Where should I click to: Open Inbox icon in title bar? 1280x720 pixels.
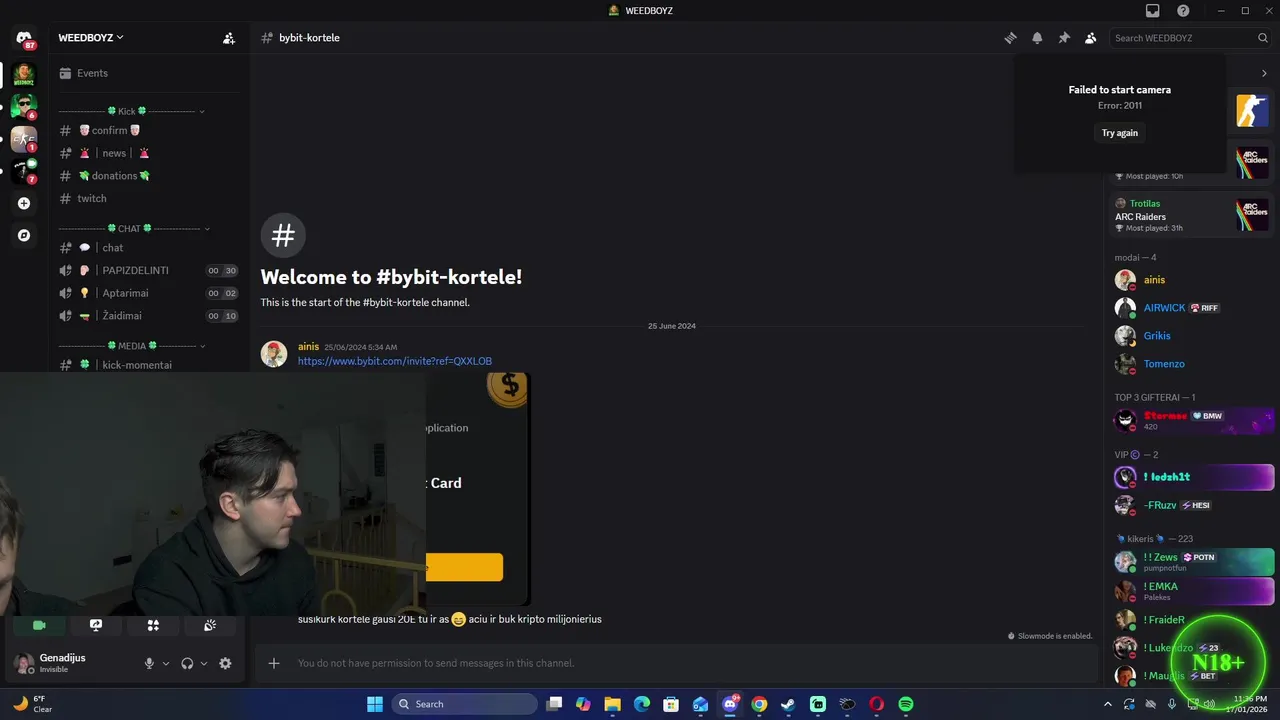[1153, 11]
